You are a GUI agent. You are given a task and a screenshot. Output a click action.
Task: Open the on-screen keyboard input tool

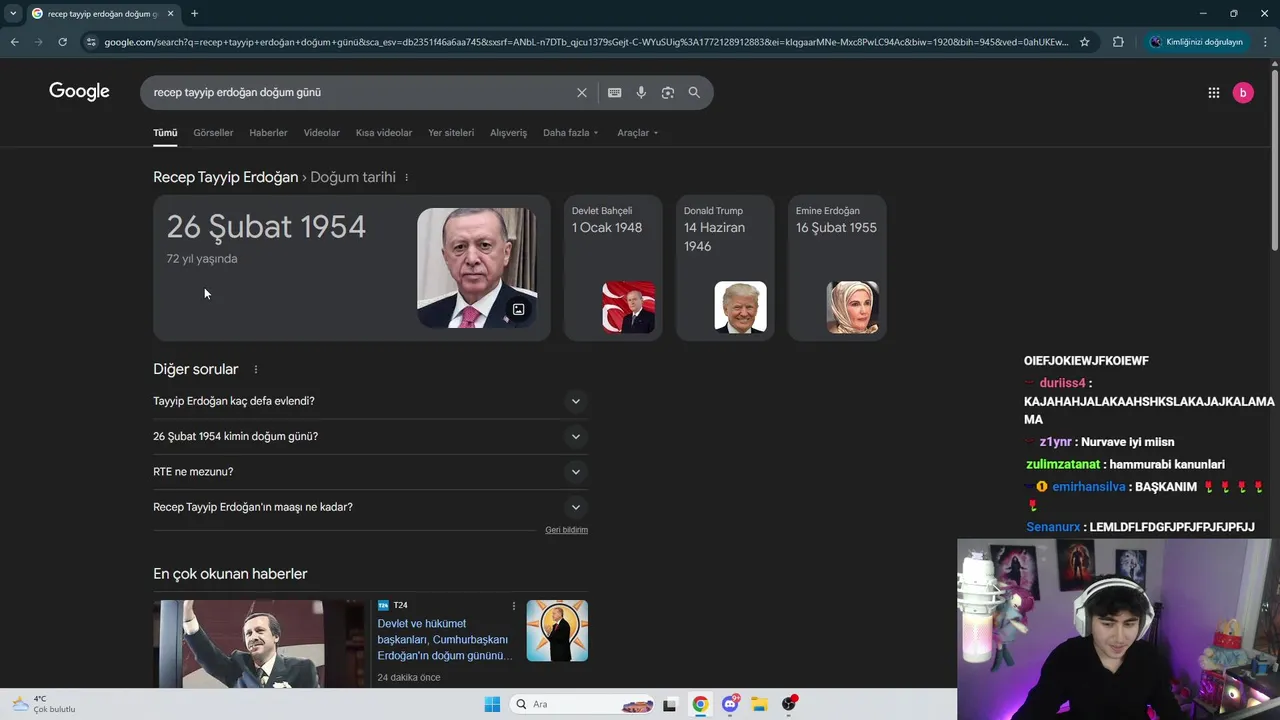tap(614, 92)
